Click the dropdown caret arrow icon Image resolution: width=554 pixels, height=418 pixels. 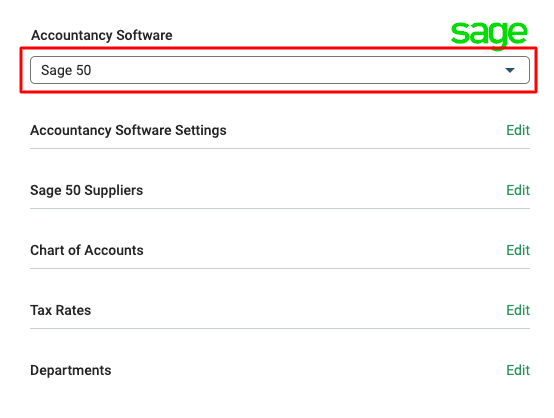click(509, 70)
